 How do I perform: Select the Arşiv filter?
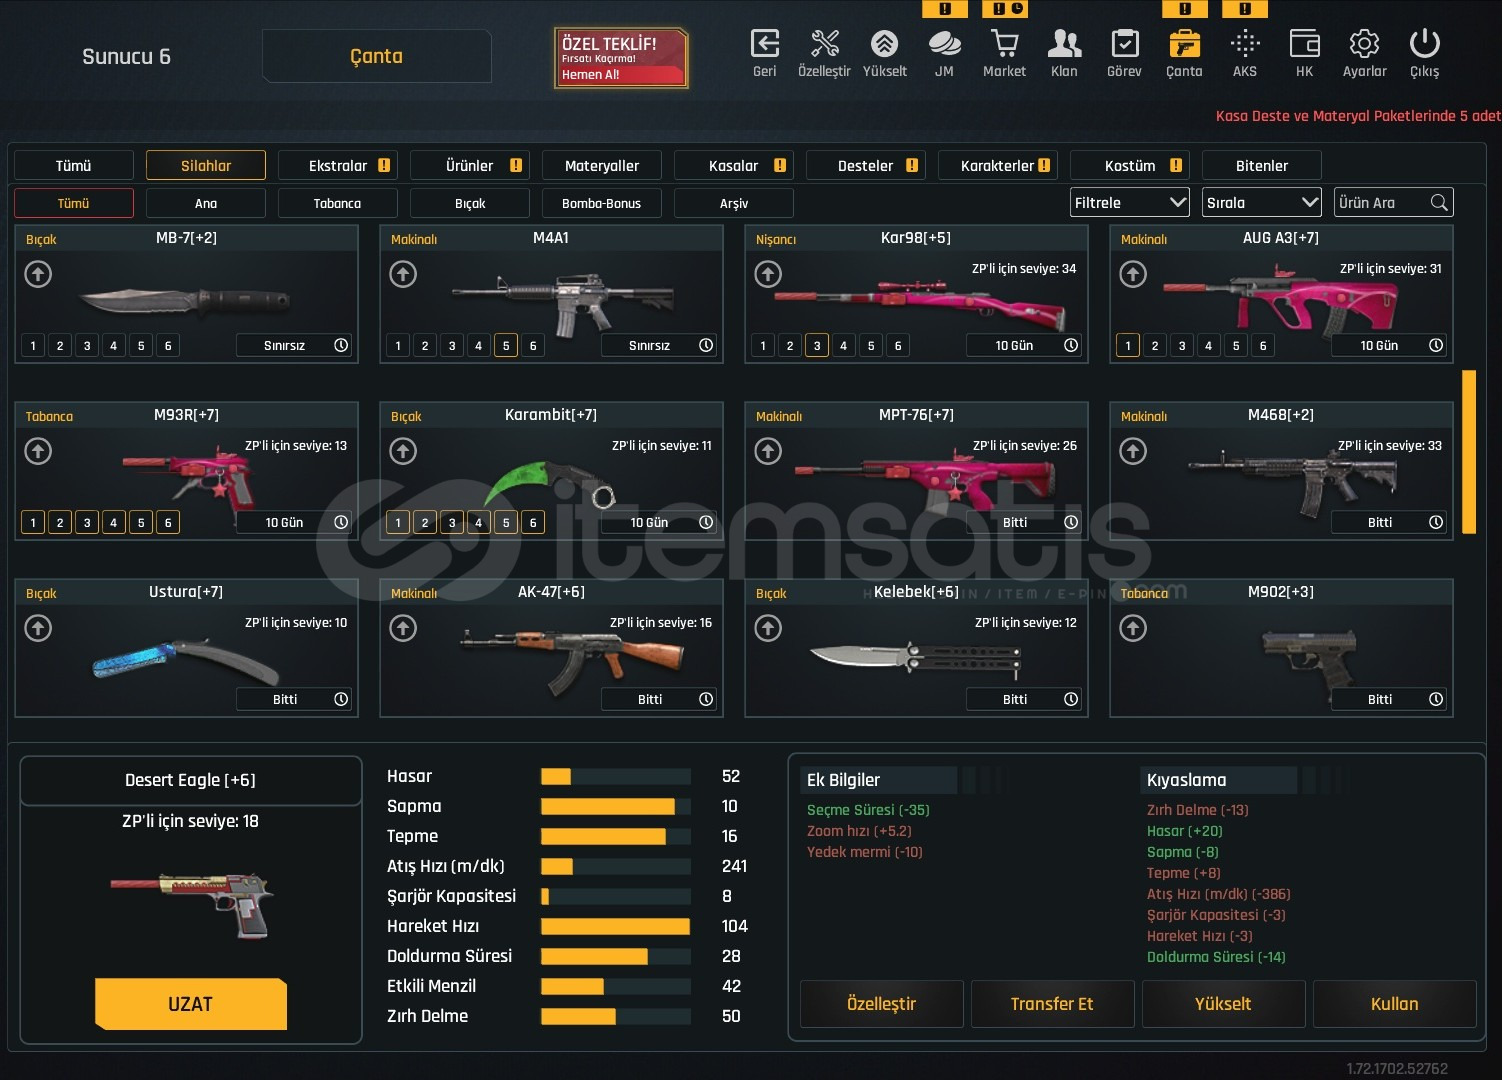734,203
